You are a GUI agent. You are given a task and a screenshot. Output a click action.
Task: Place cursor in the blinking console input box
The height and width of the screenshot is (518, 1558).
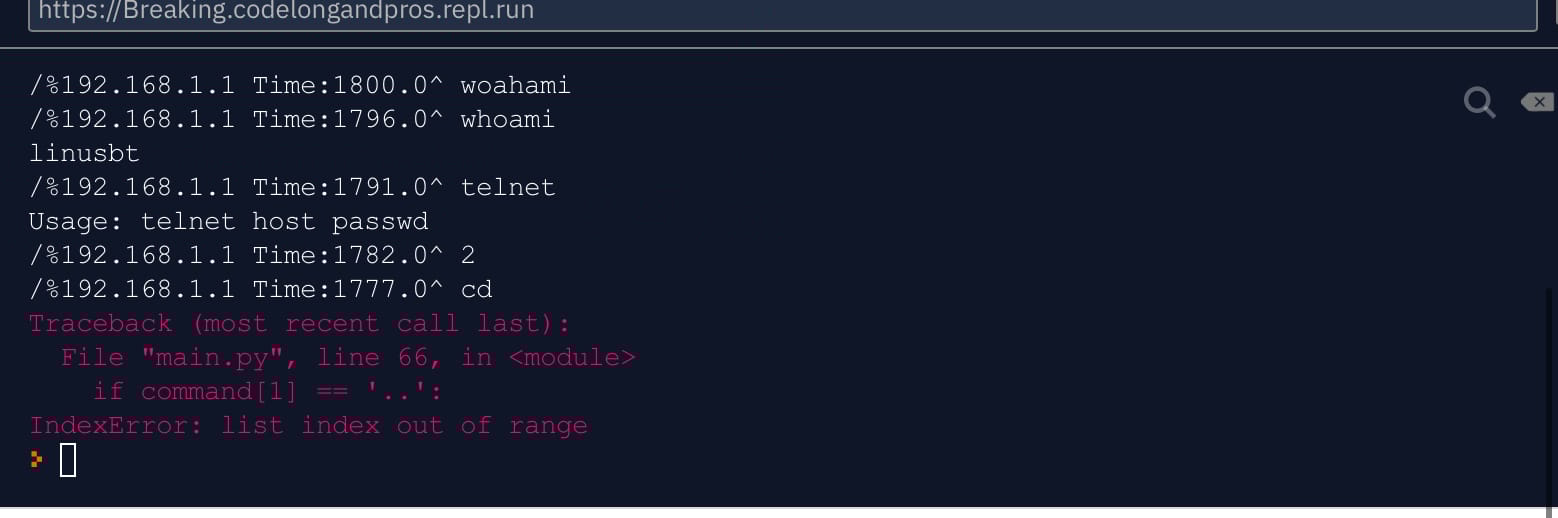click(x=68, y=460)
